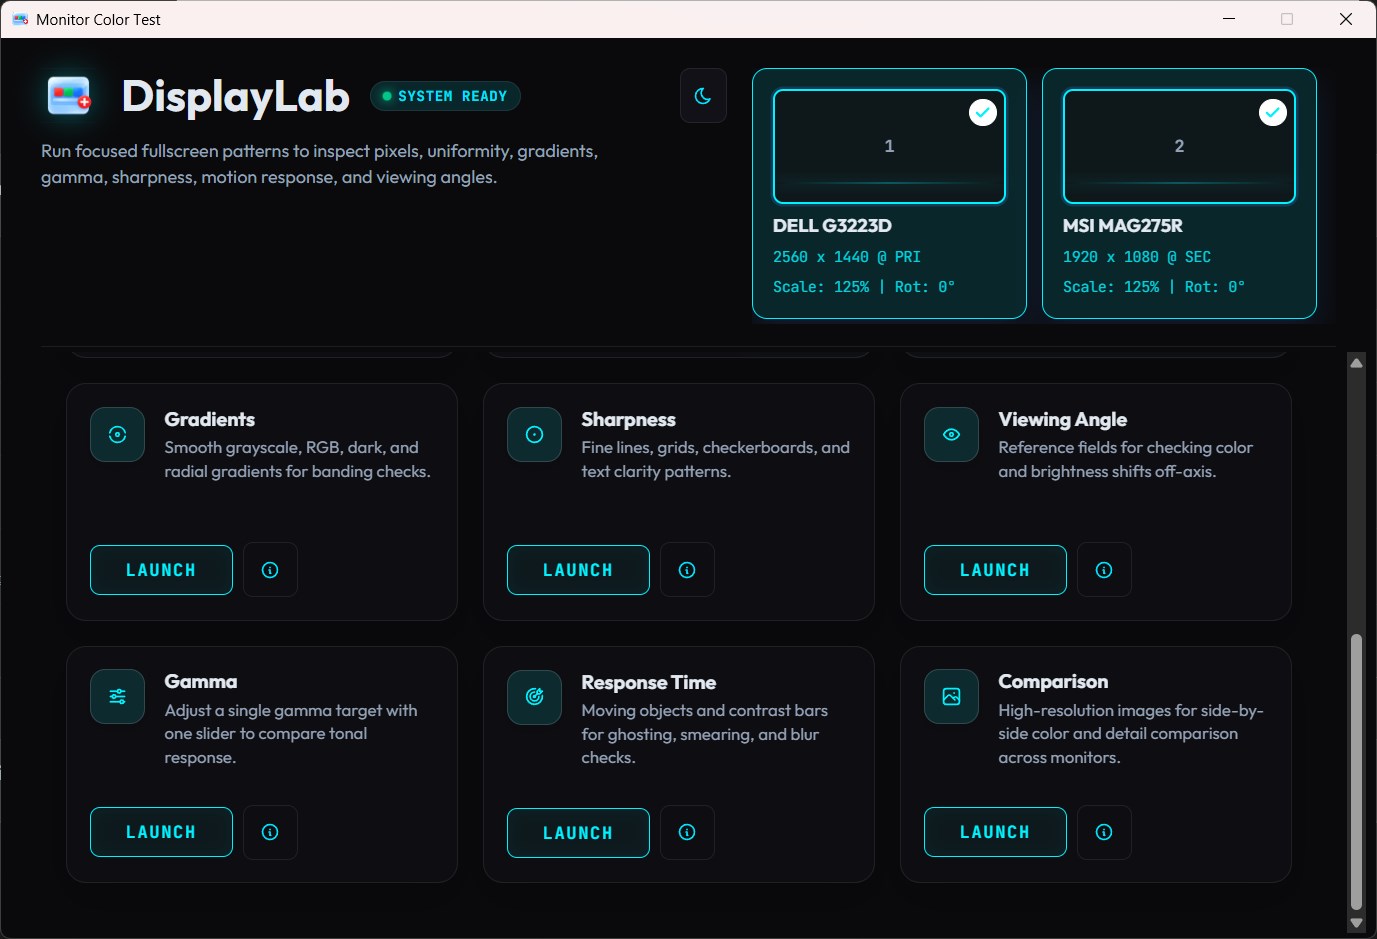The image size is (1377, 939).
Task: Click the Gradients card title
Action: (x=210, y=419)
